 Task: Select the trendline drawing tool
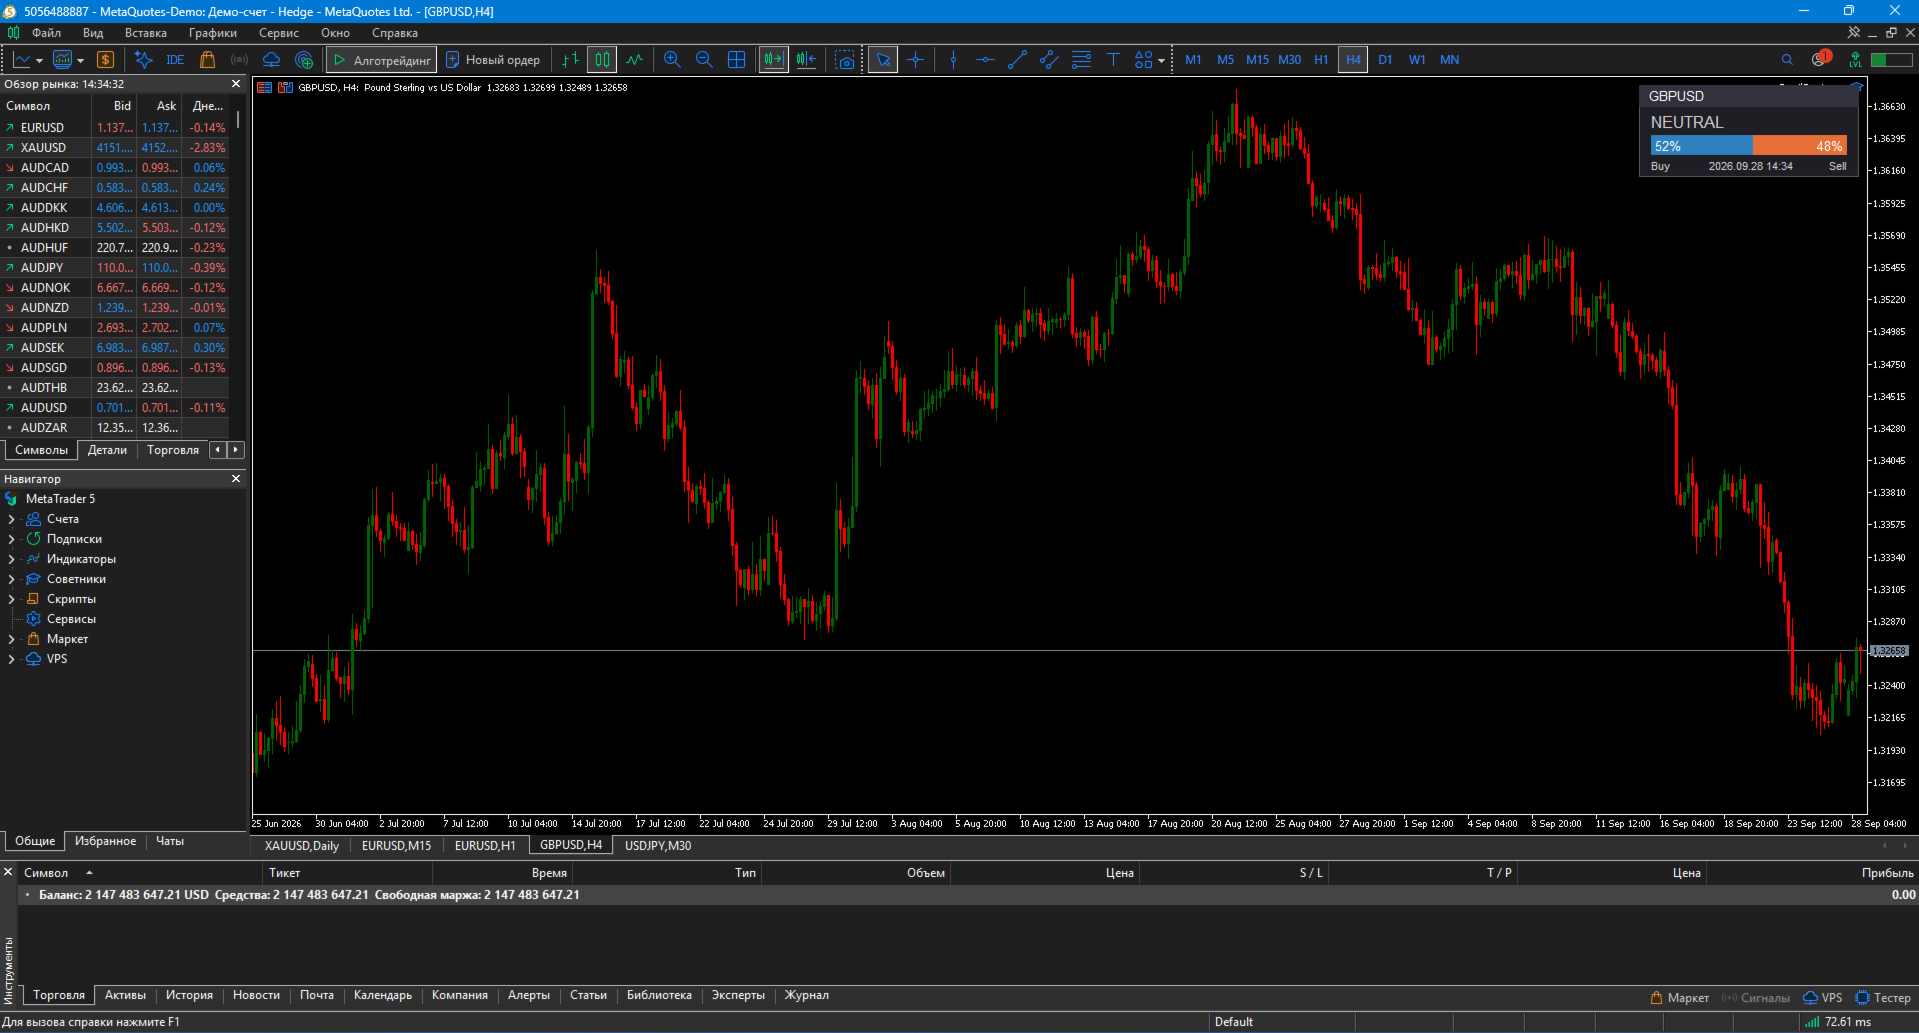(x=1017, y=60)
